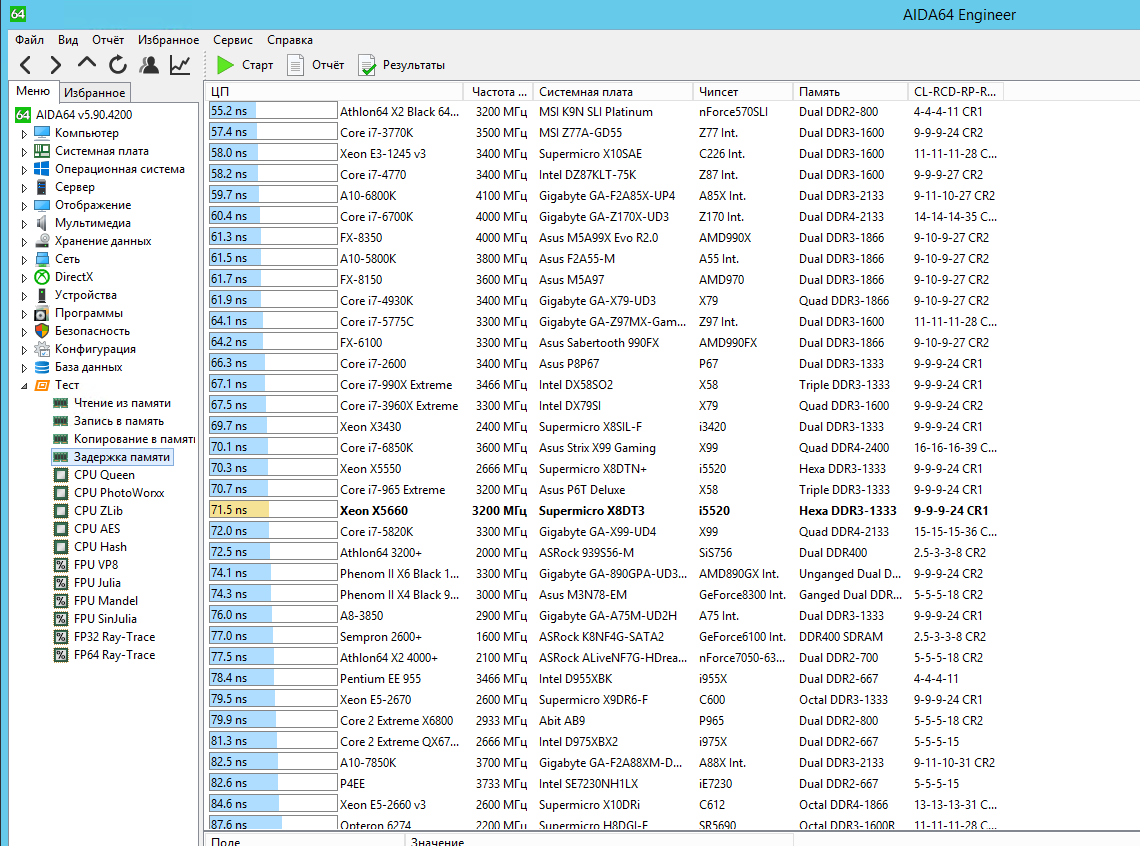Click the 55.2 ns result bar
Screen dimensions: 1140x846
(273, 111)
